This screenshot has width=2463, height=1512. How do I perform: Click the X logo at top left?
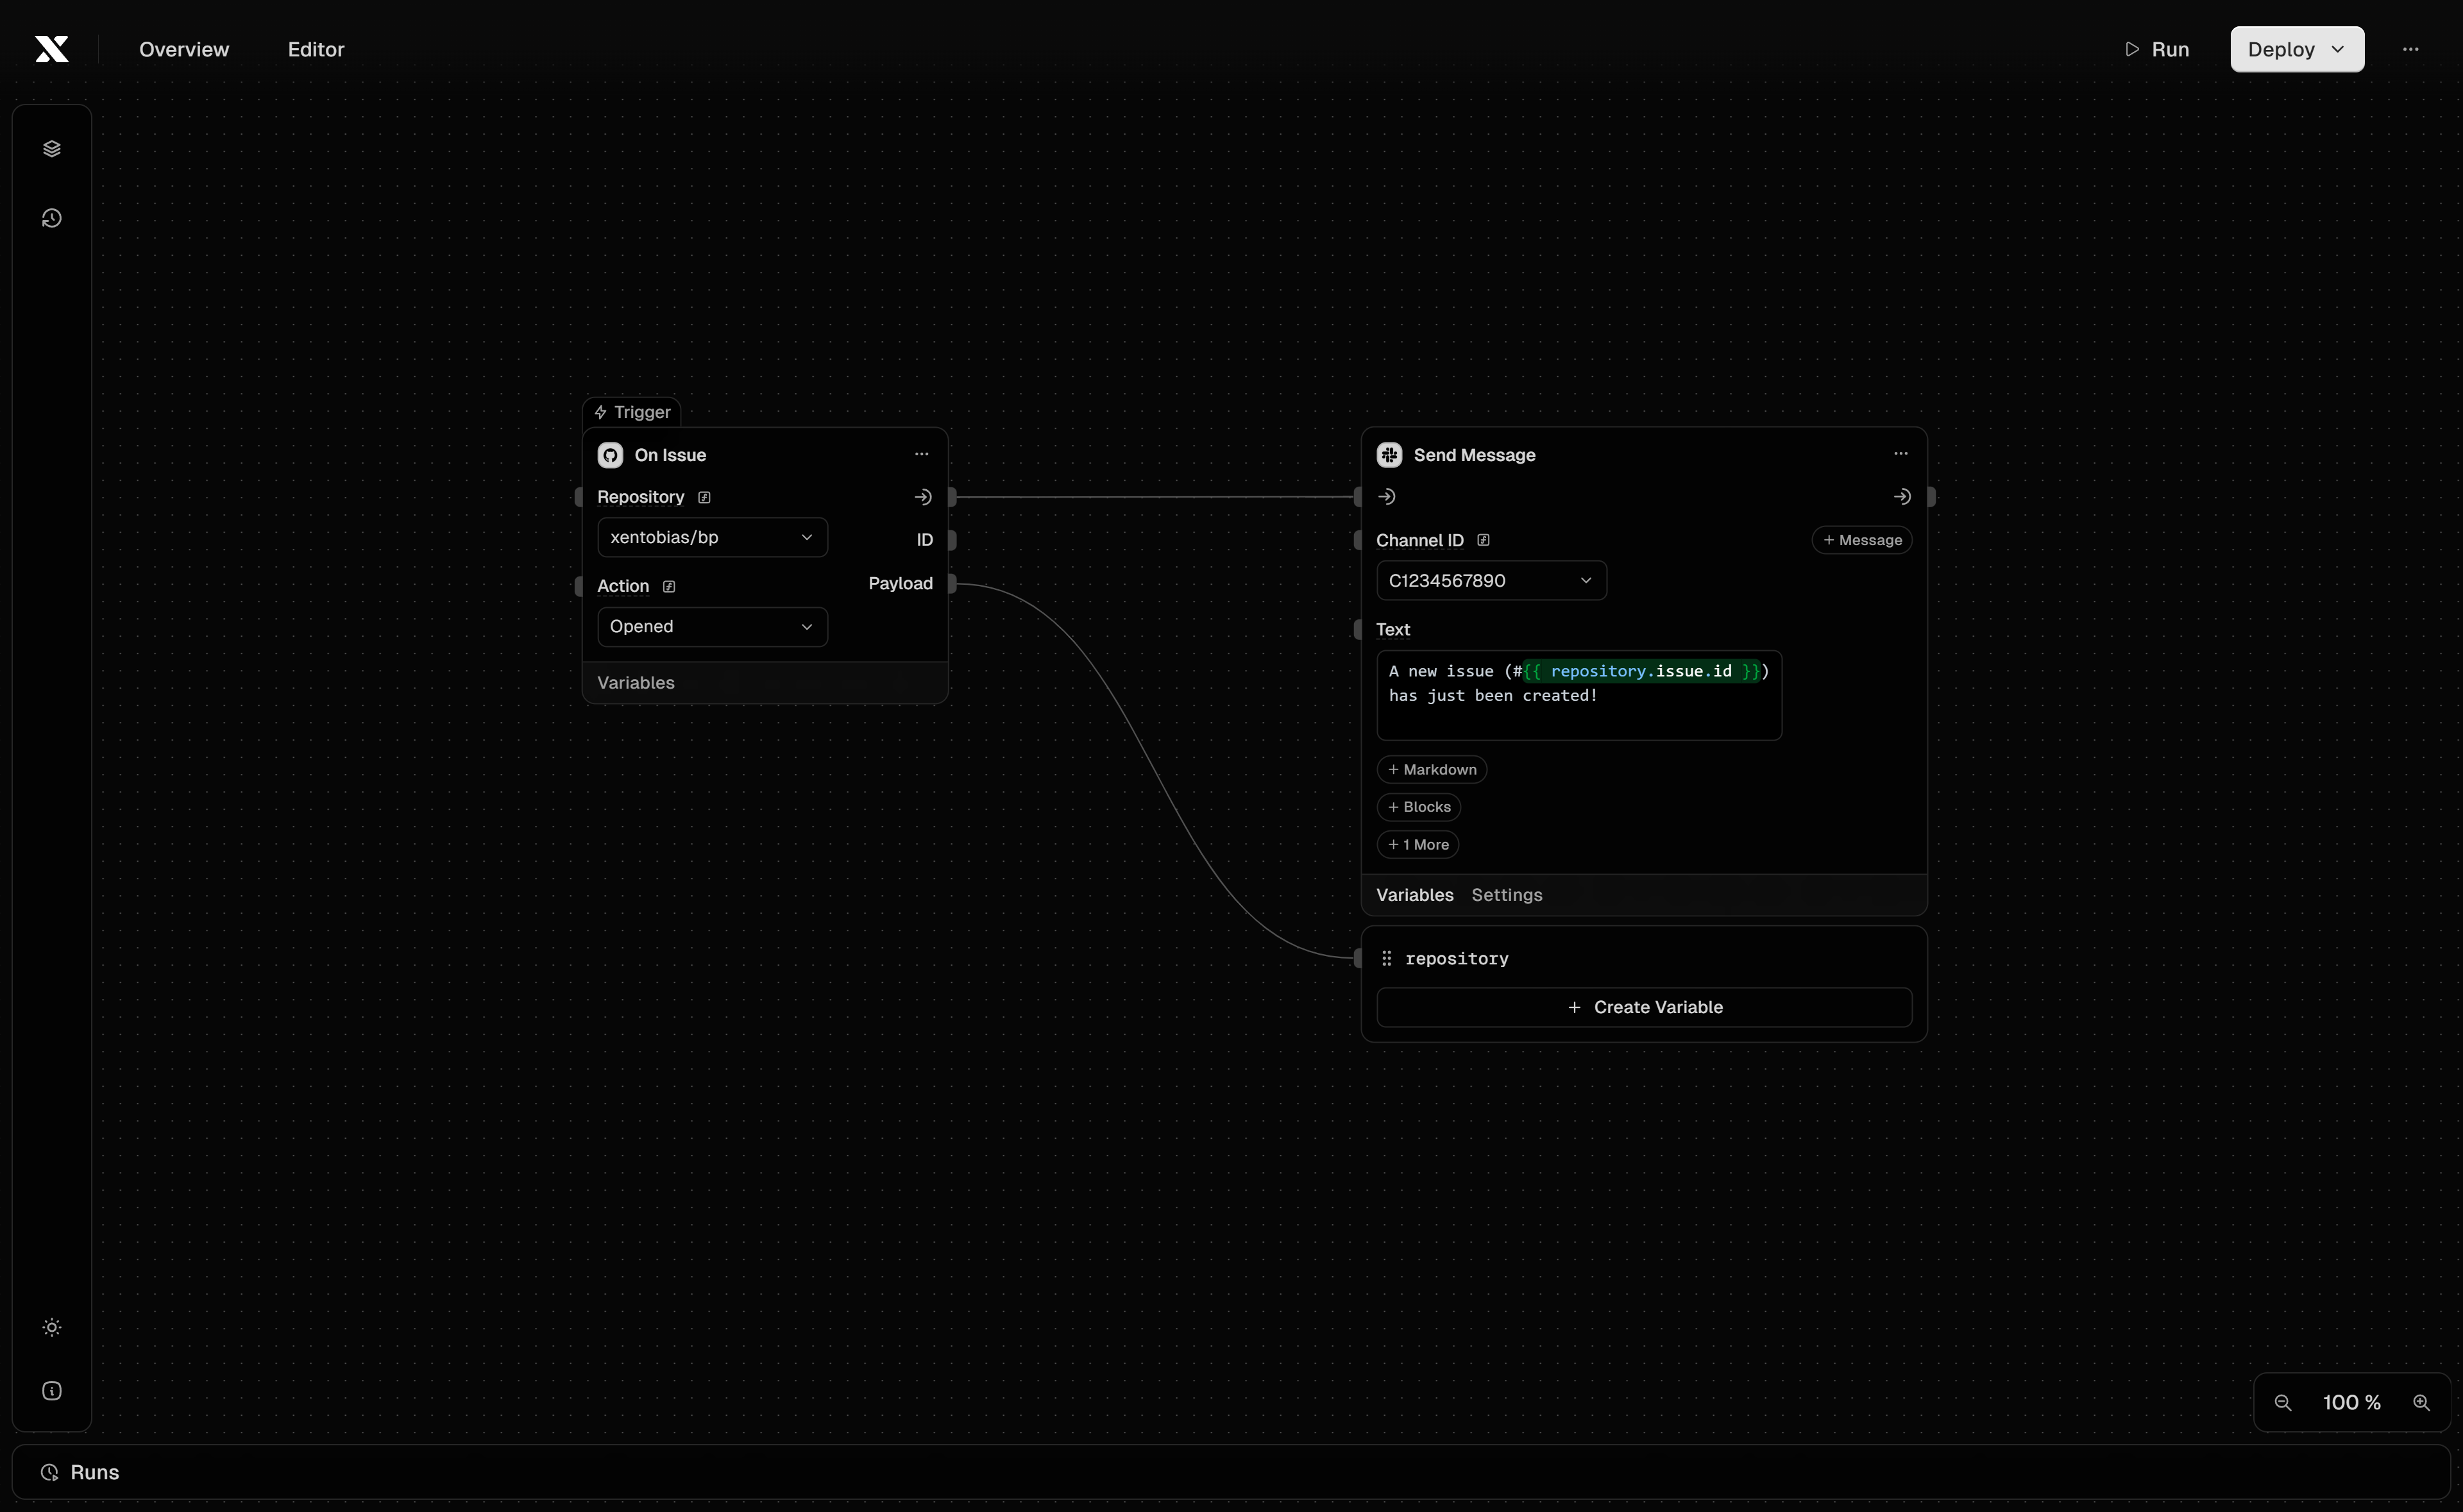tap(52, 49)
